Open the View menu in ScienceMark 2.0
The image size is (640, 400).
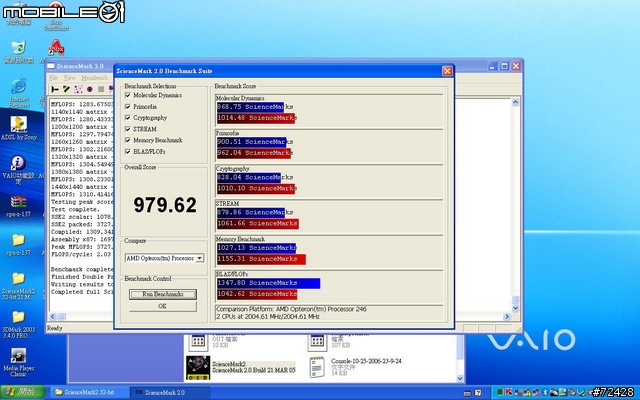pyautogui.click(x=69, y=78)
